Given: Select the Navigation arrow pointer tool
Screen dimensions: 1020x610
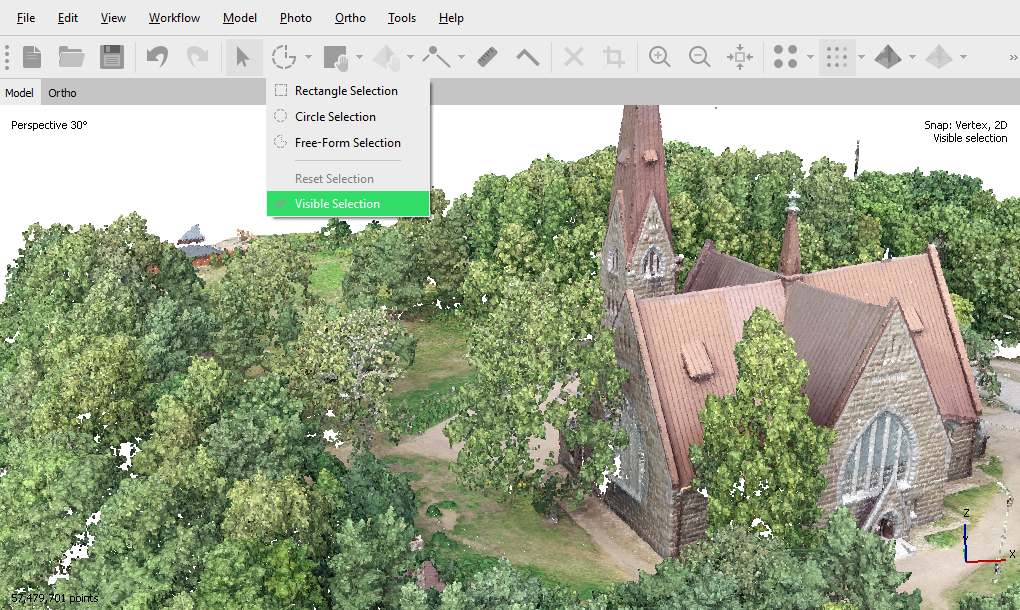Looking at the screenshot, I should pos(242,57).
